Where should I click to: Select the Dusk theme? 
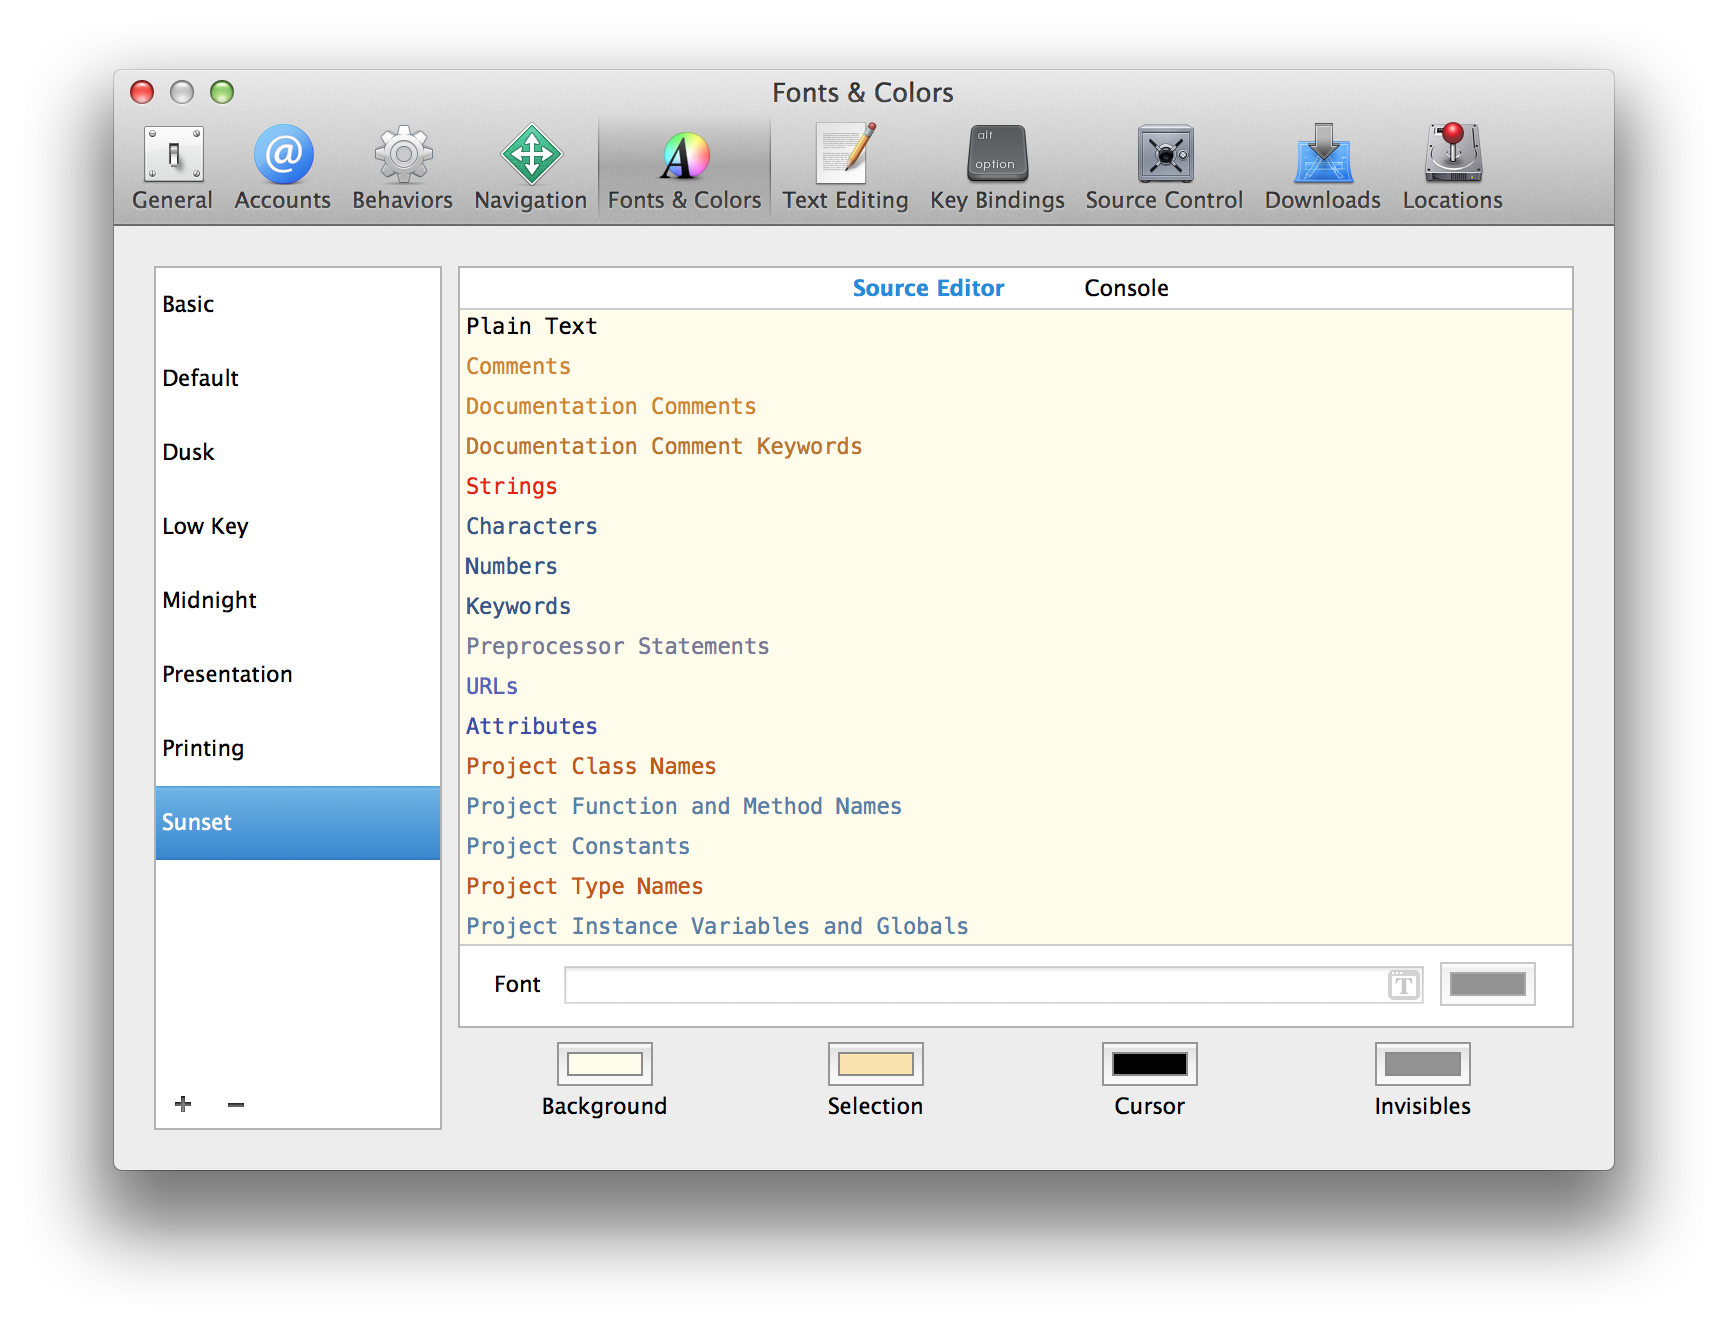(x=298, y=452)
